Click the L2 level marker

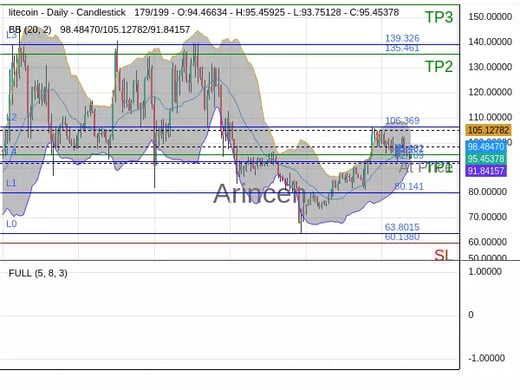tap(11, 117)
